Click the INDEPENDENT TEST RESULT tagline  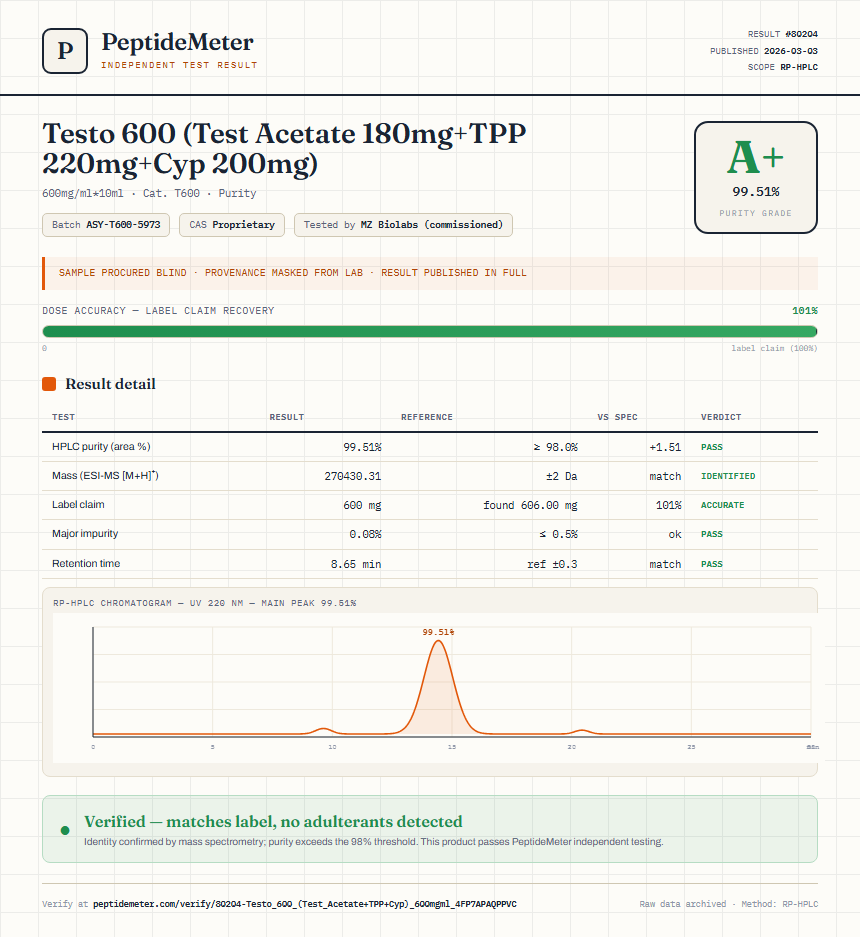coord(179,65)
